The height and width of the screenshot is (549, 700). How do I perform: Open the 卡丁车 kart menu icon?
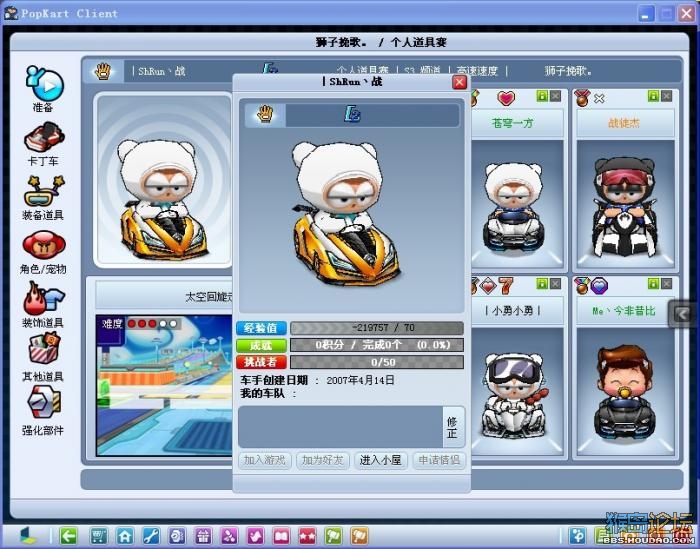pos(44,138)
